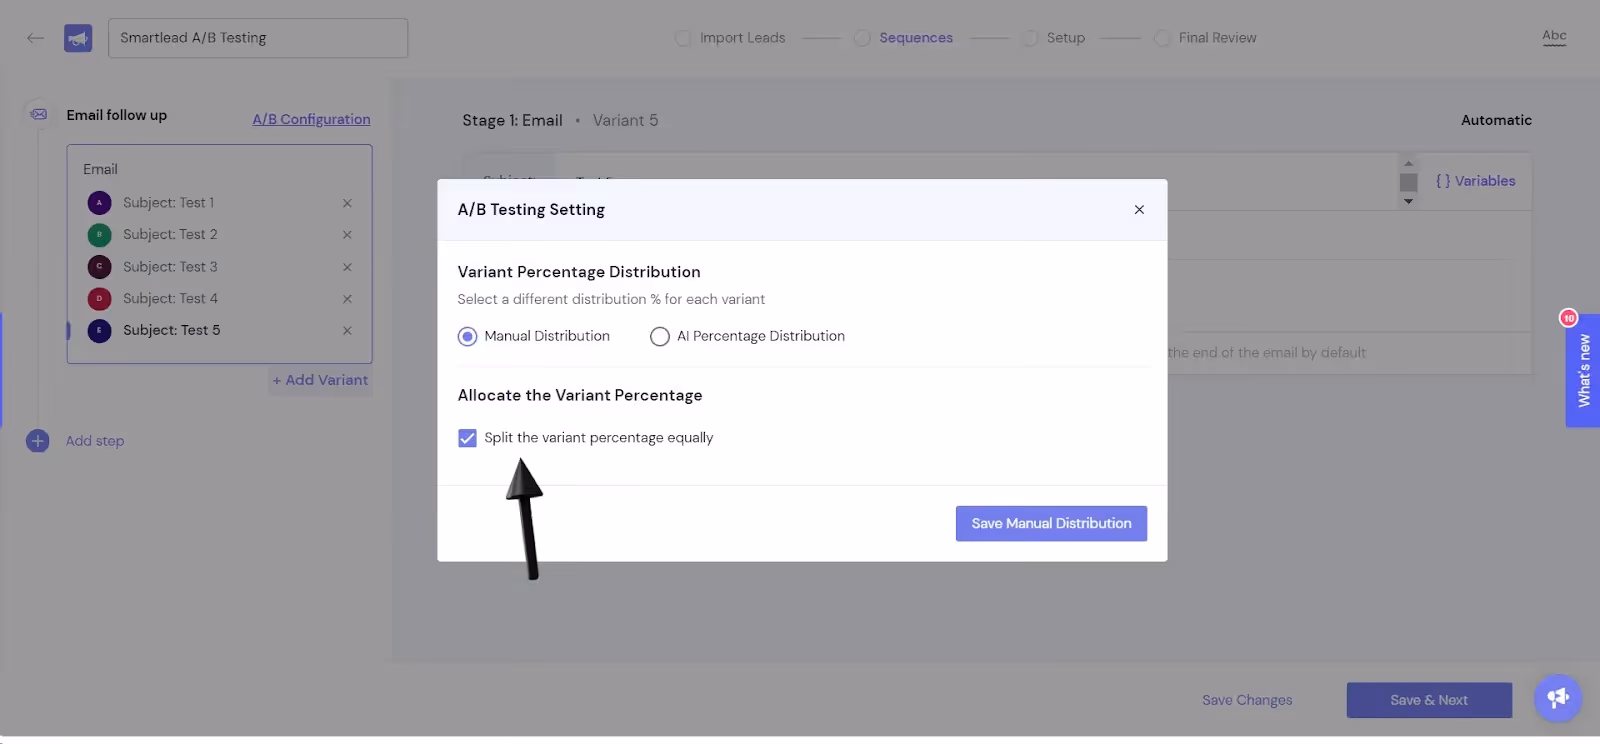Image resolution: width=1600 pixels, height=744 pixels.
Task: Open the chat support bubble icon
Action: (x=1558, y=697)
